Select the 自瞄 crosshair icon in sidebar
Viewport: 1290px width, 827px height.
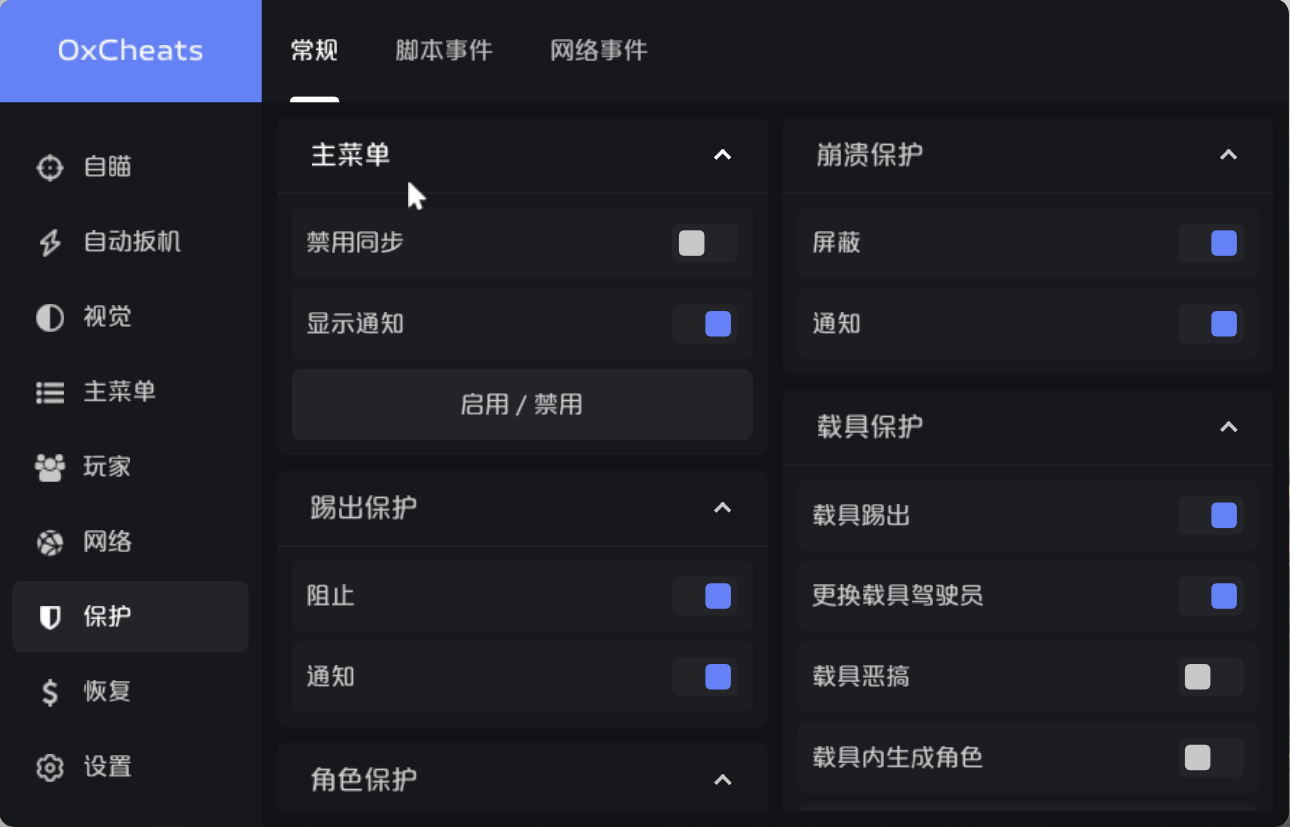[49, 167]
